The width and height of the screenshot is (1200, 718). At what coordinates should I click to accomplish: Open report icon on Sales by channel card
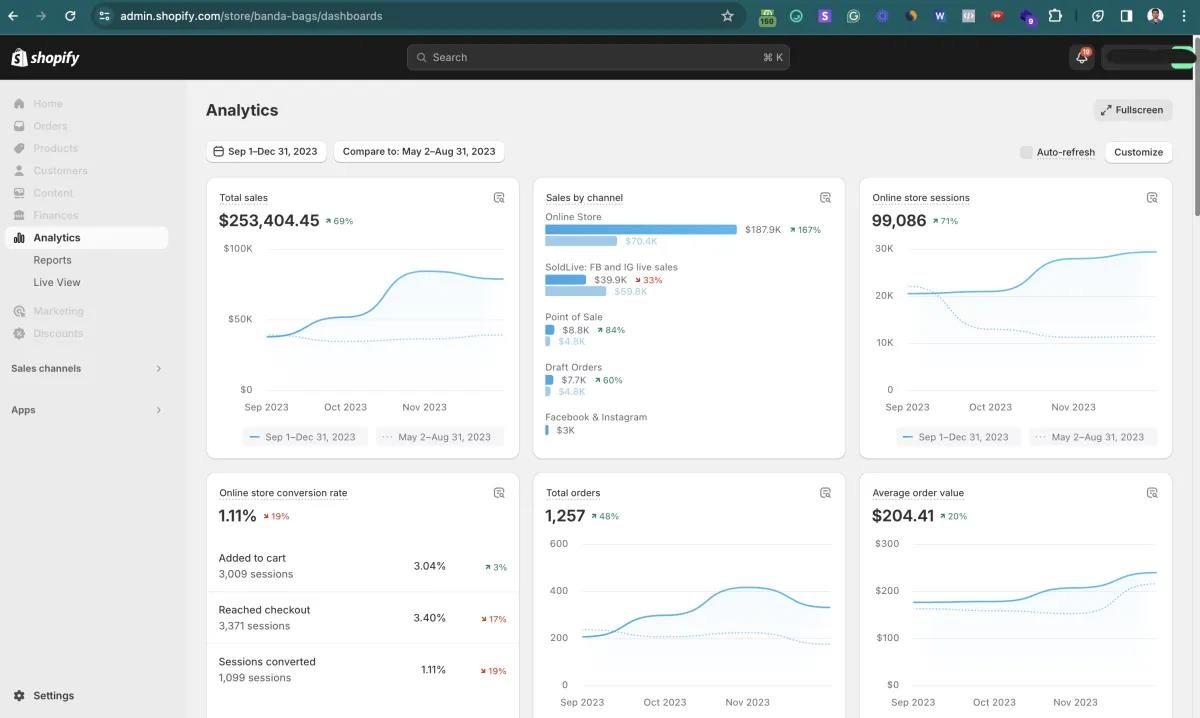click(825, 198)
